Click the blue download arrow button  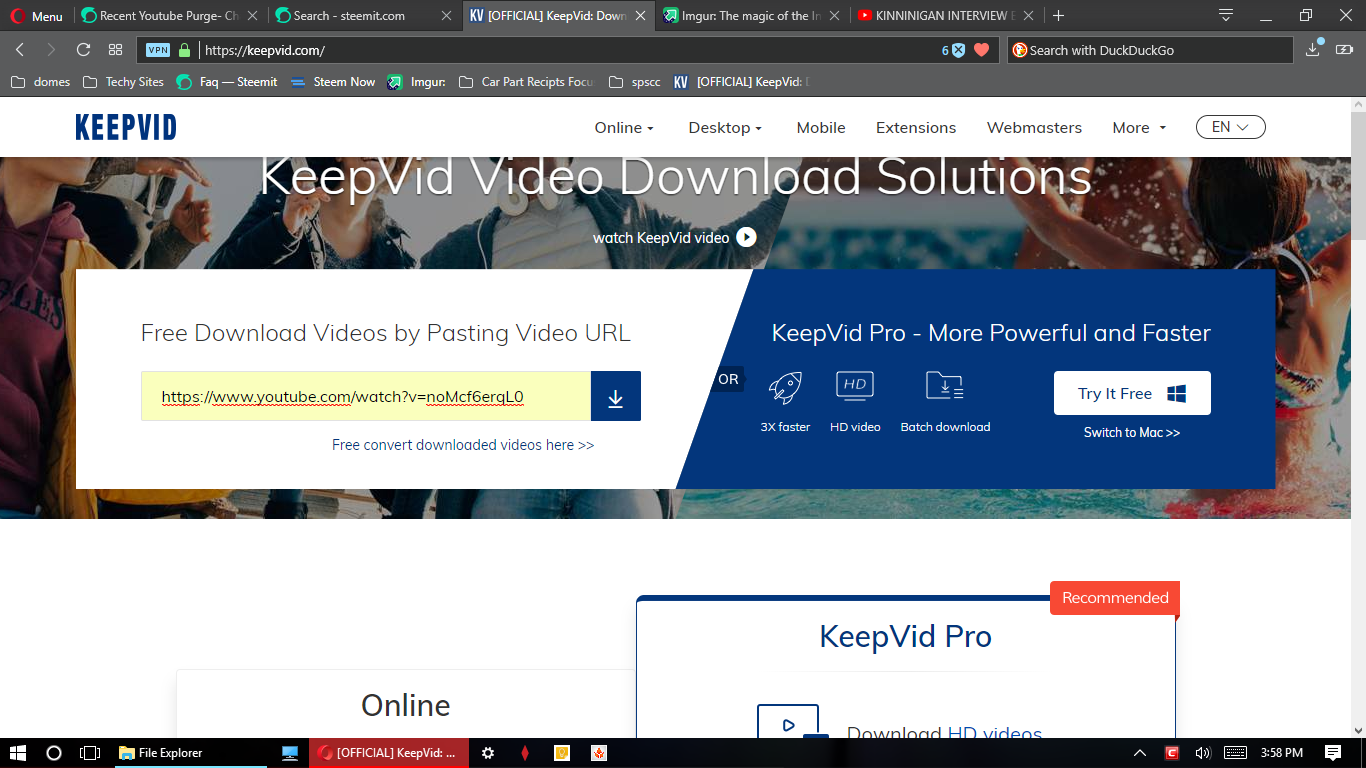[616, 396]
